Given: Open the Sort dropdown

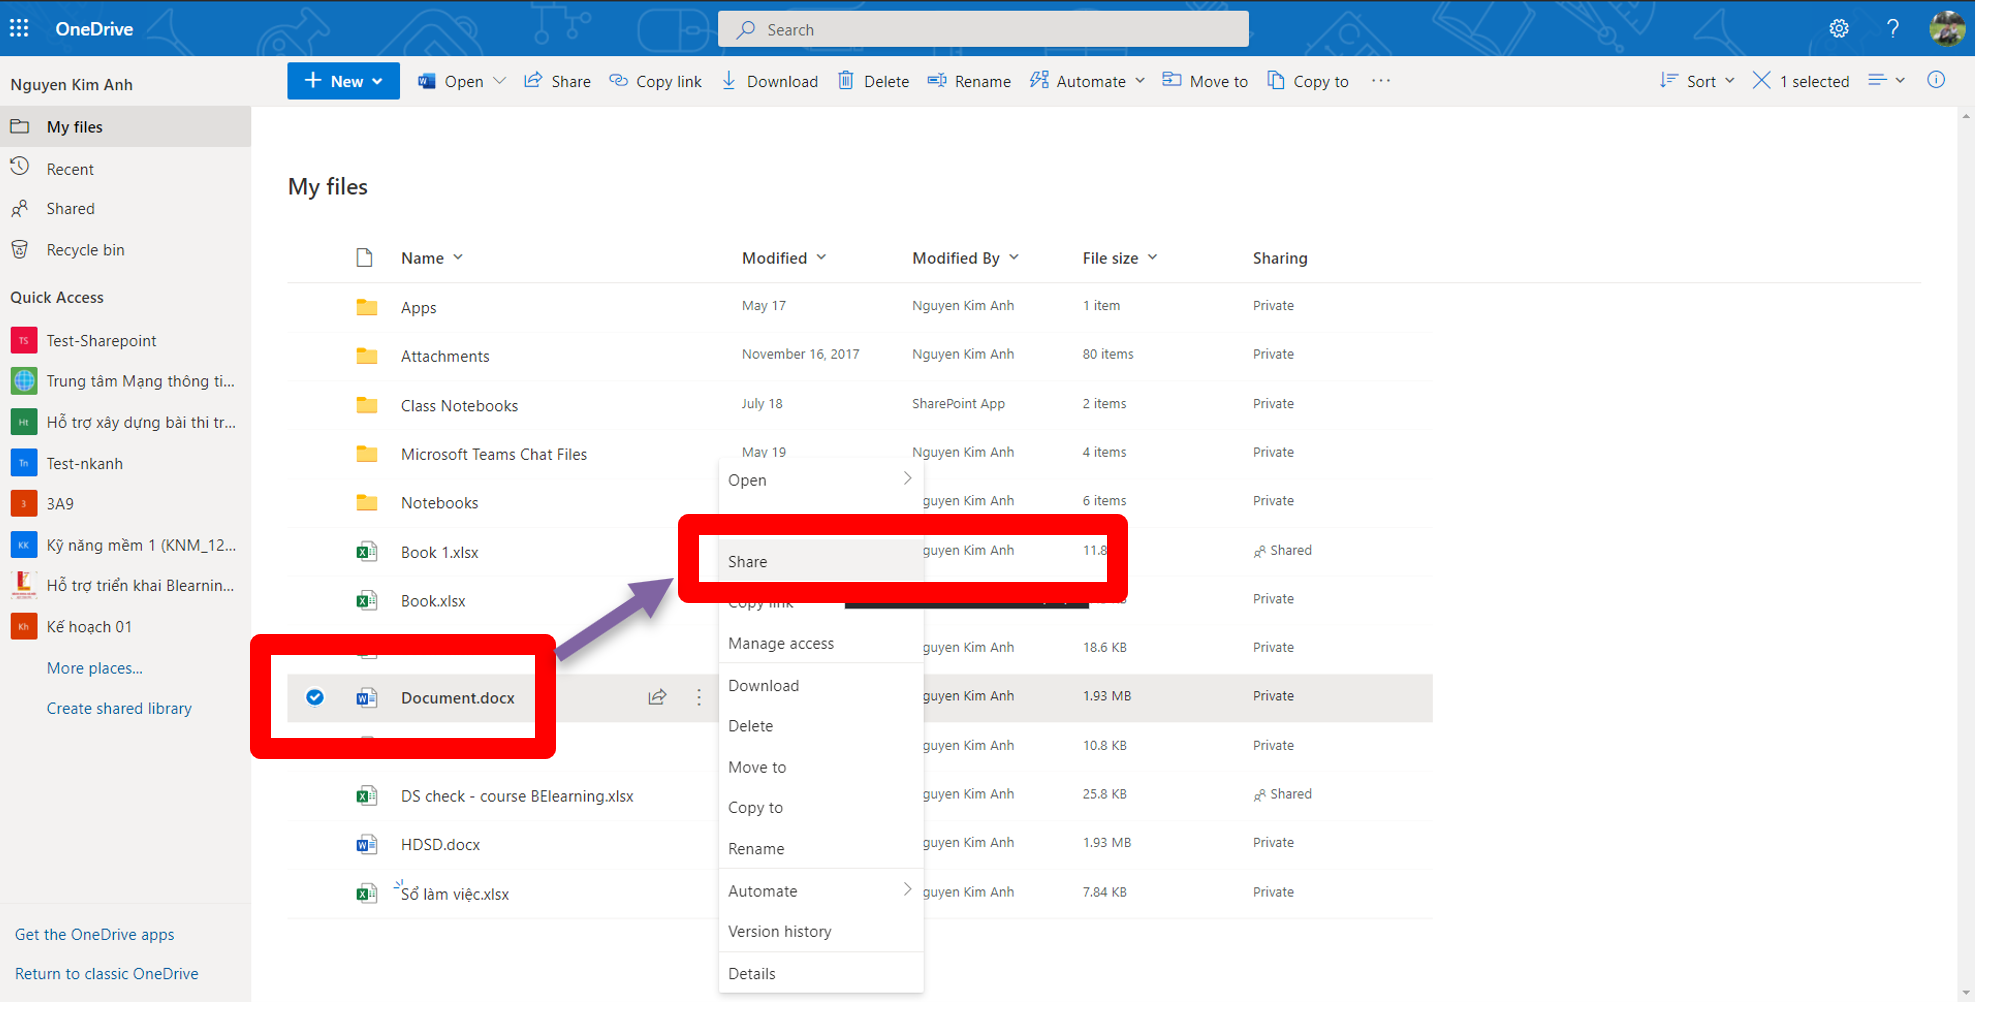Looking at the screenshot, I should click(x=1697, y=81).
